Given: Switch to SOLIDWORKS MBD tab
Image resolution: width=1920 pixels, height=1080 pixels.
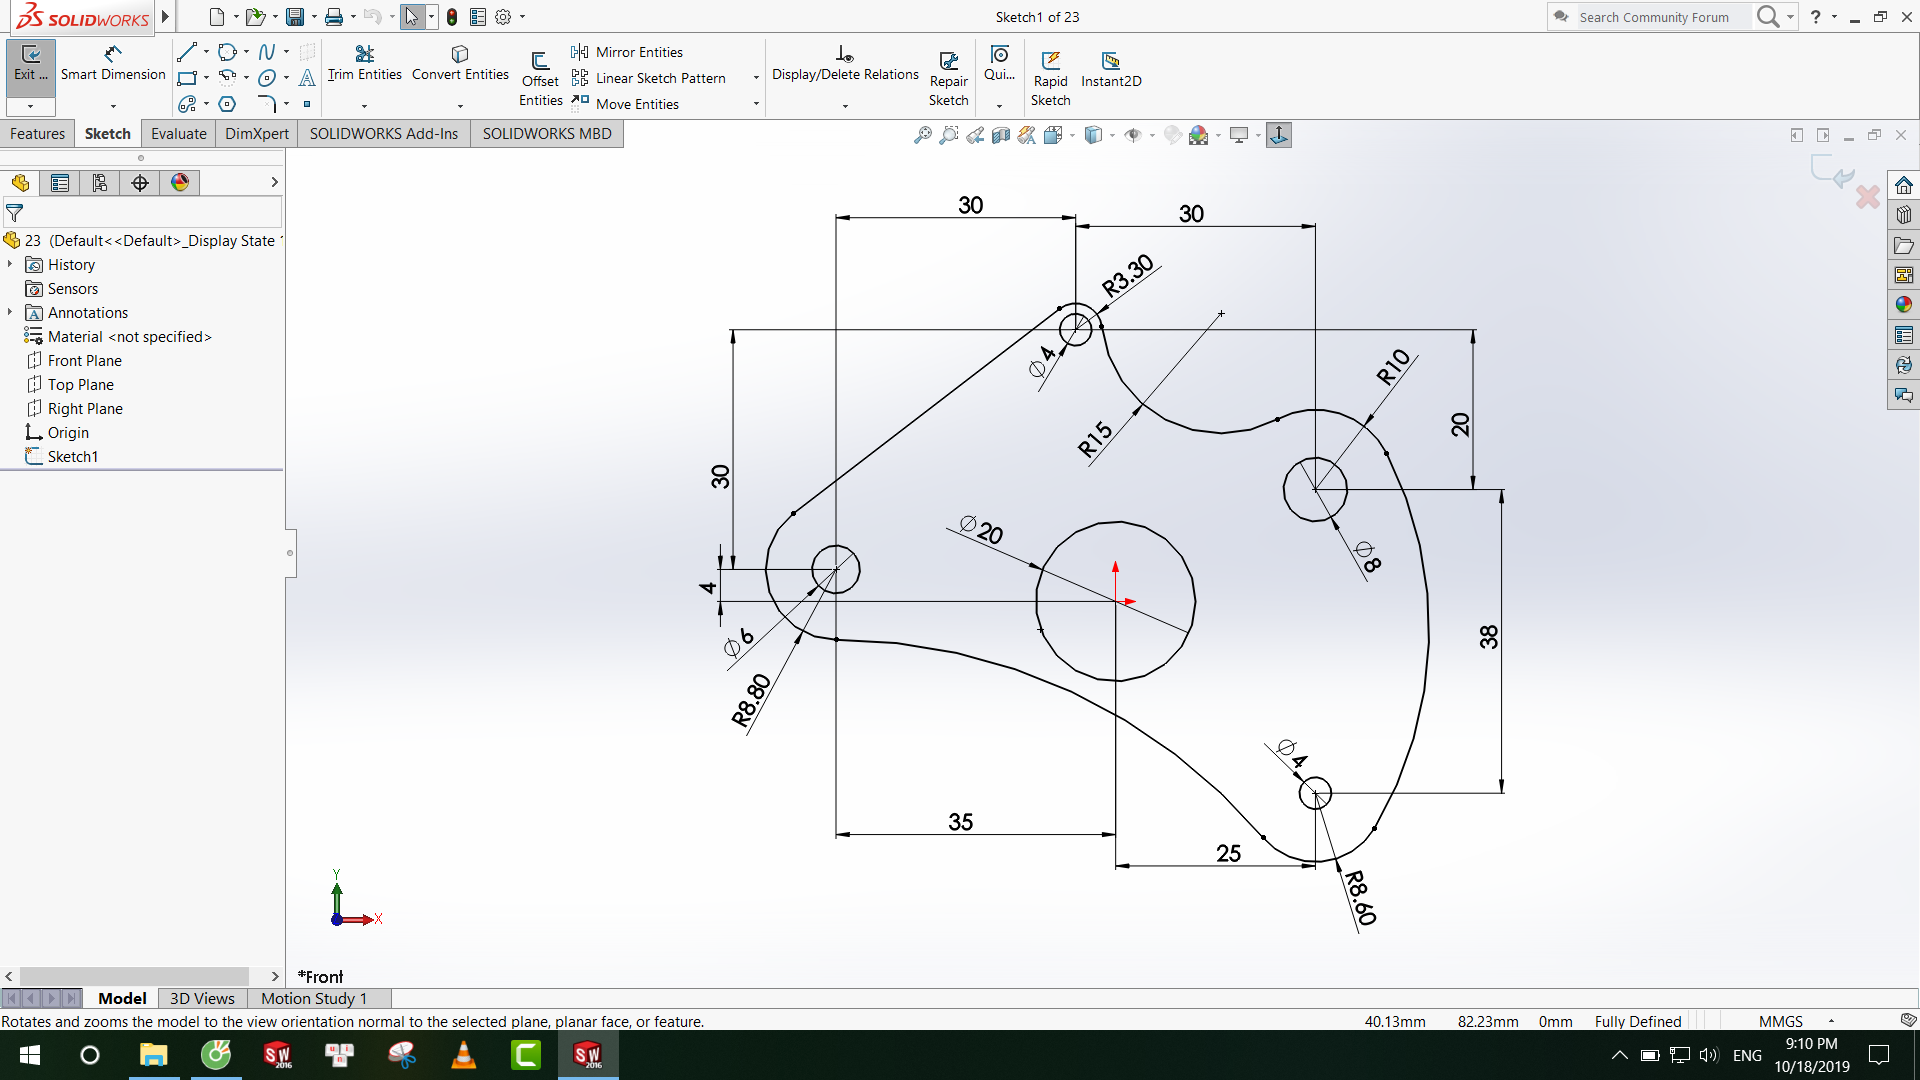Looking at the screenshot, I should [x=547, y=134].
